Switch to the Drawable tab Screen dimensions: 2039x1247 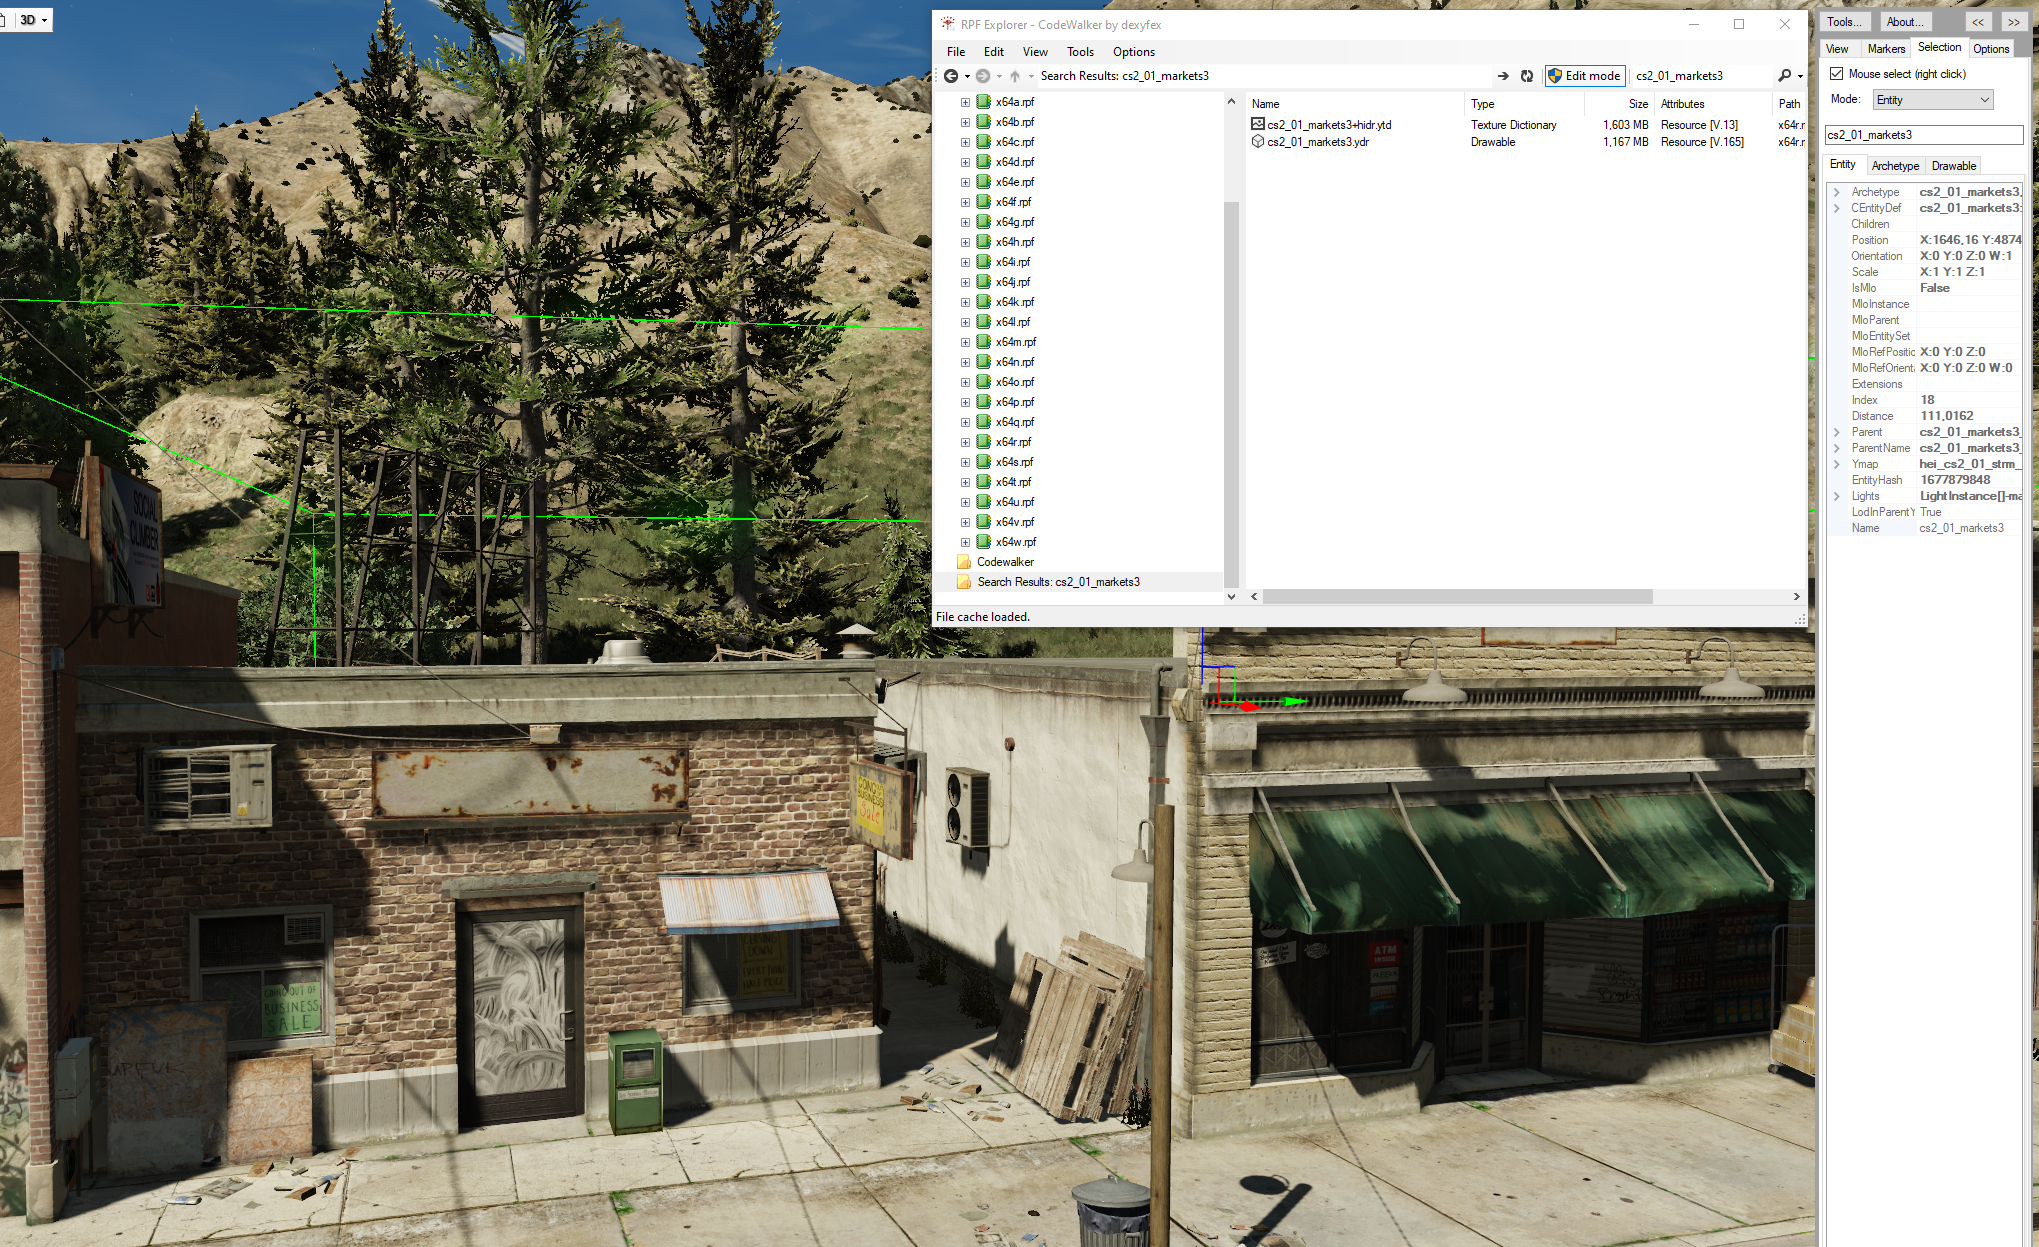click(1953, 166)
